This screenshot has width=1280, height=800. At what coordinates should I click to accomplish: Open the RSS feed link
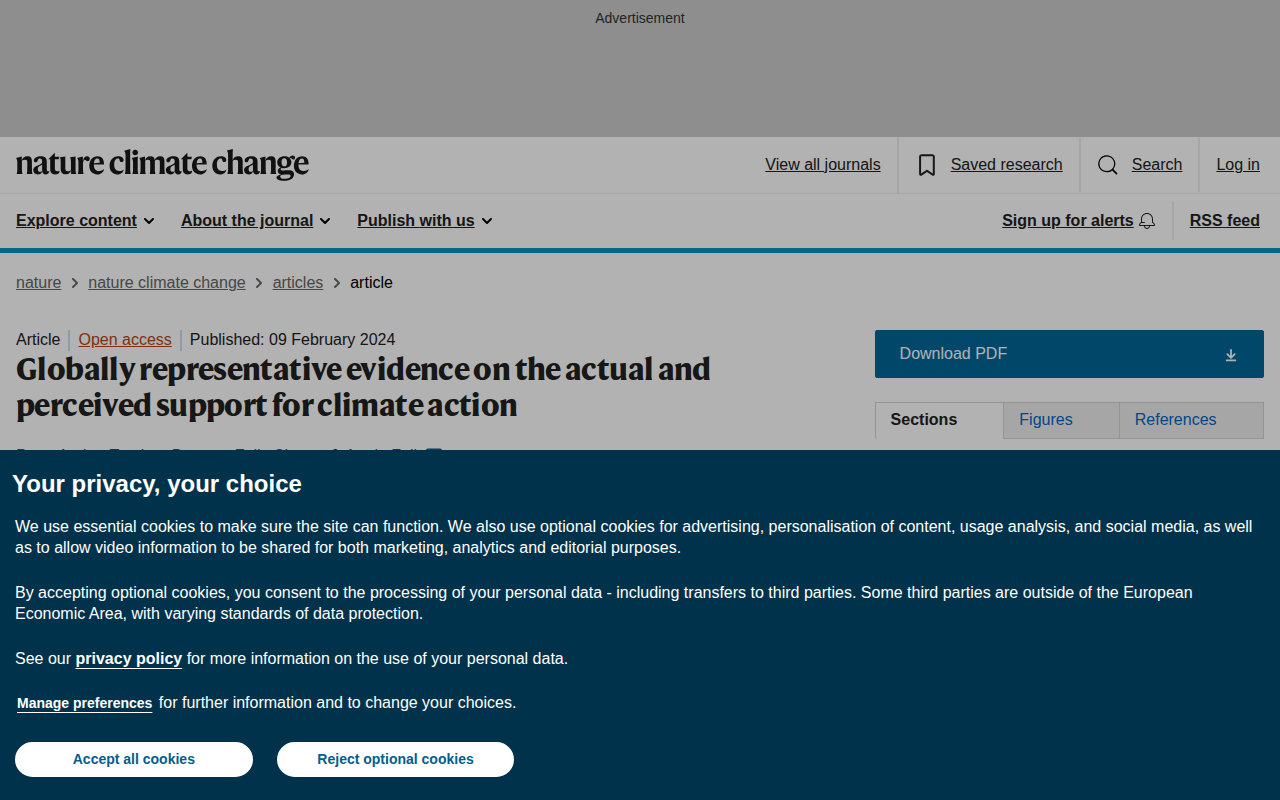tap(1224, 221)
